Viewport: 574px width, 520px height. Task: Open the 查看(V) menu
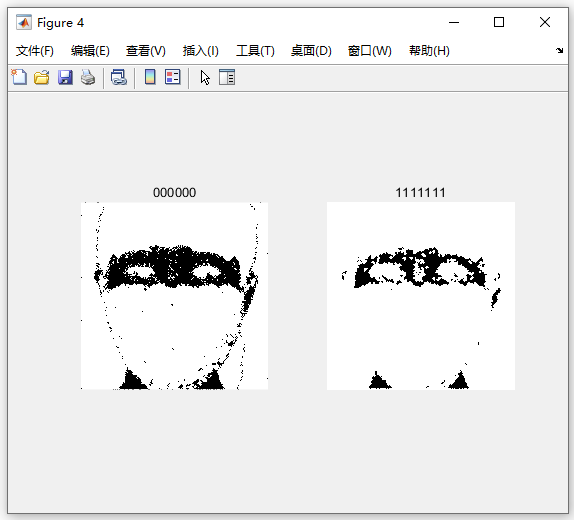tap(146, 51)
